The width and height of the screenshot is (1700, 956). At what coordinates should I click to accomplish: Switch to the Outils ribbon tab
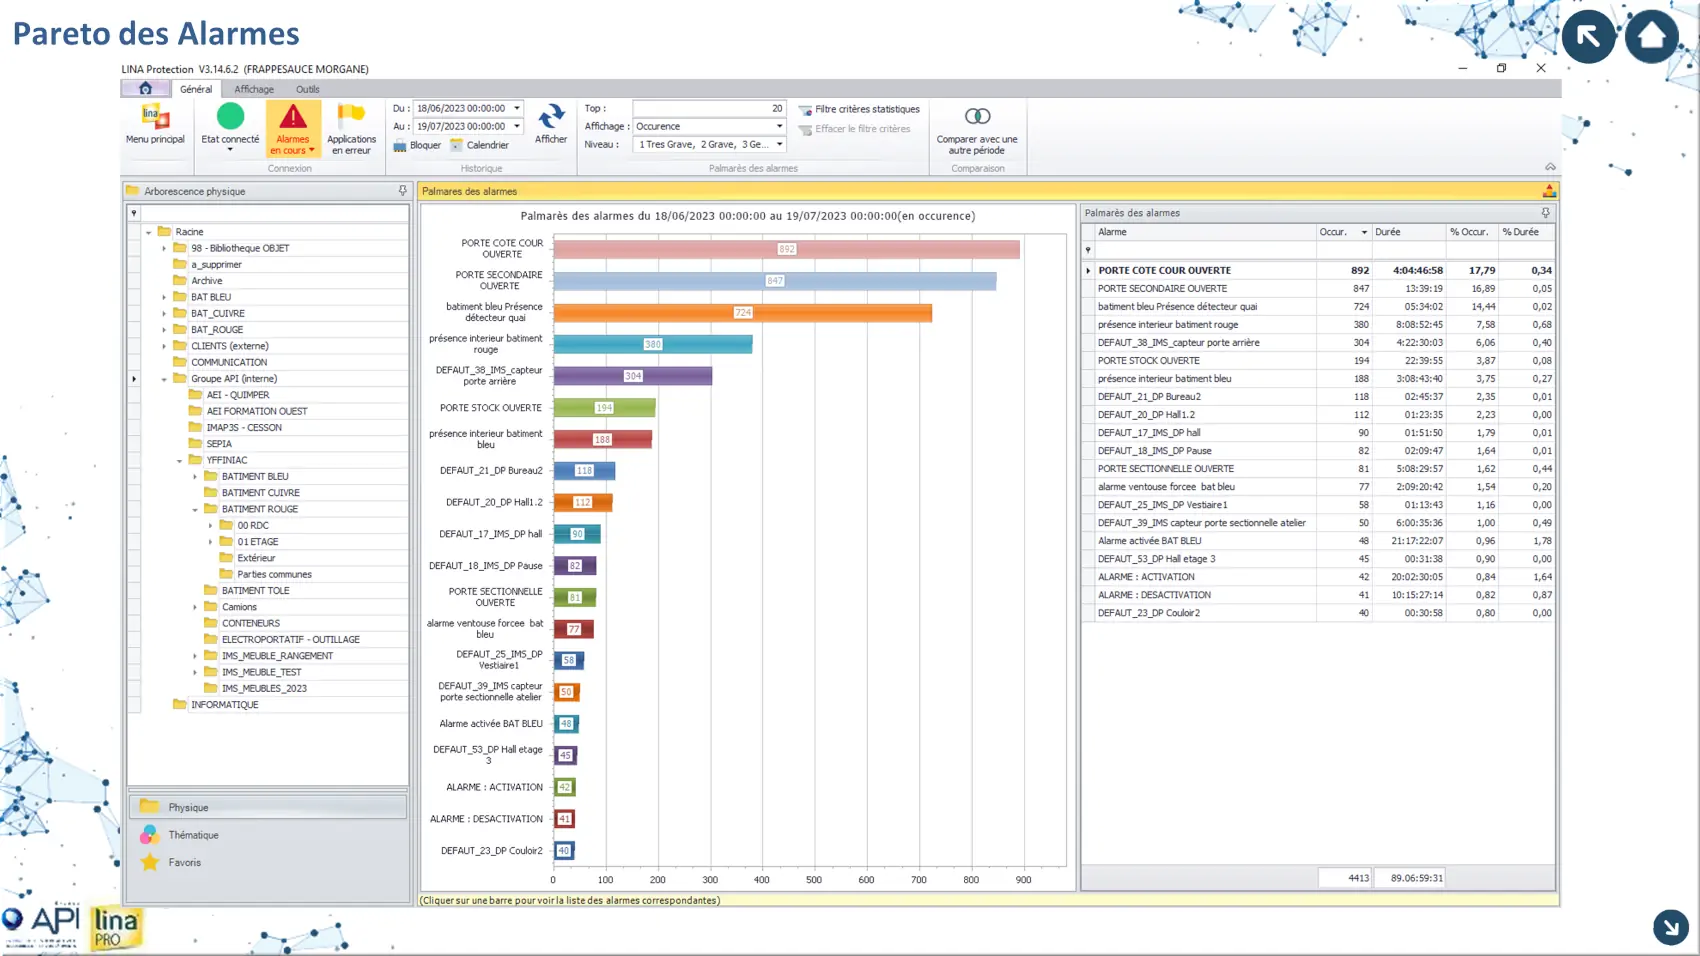point(307,89)
